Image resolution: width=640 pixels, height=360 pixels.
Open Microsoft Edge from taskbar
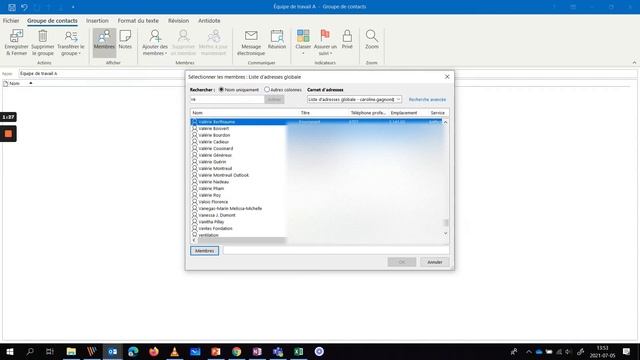133,351
